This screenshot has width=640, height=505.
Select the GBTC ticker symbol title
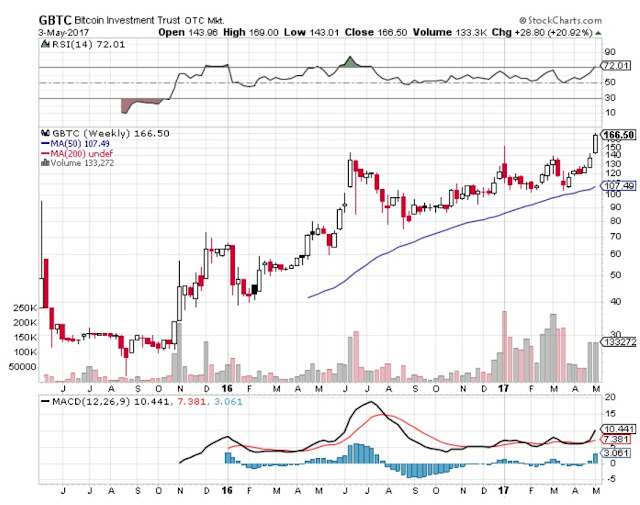tap(55, 20)
